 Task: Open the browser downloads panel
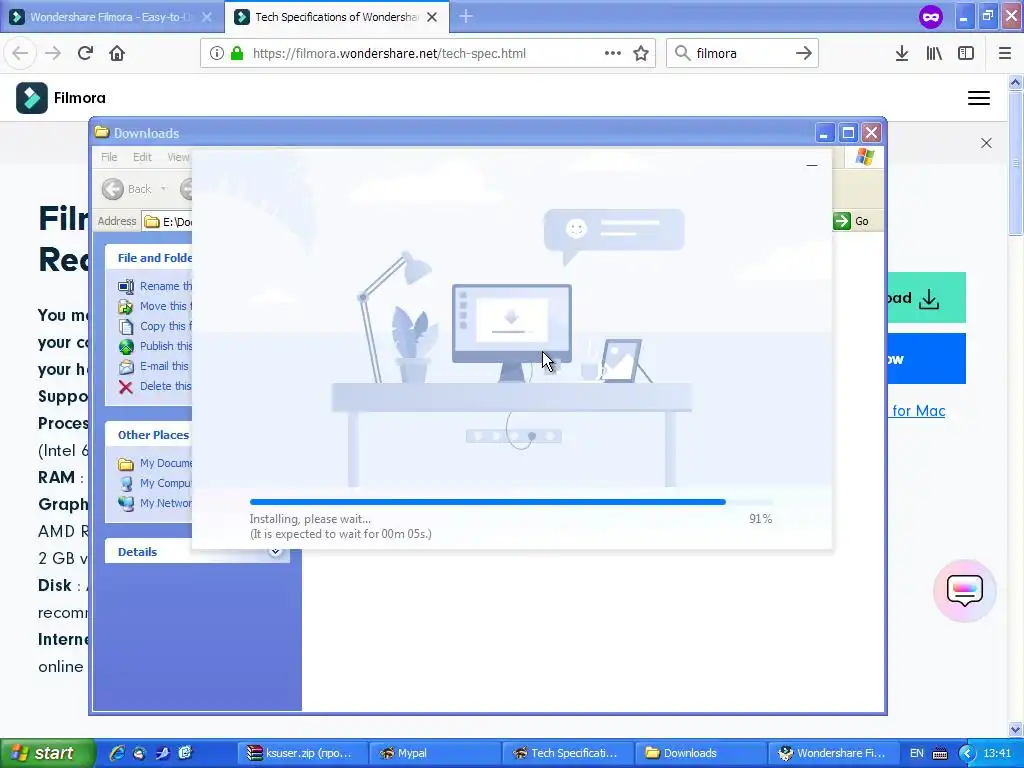tap(902, 53)
